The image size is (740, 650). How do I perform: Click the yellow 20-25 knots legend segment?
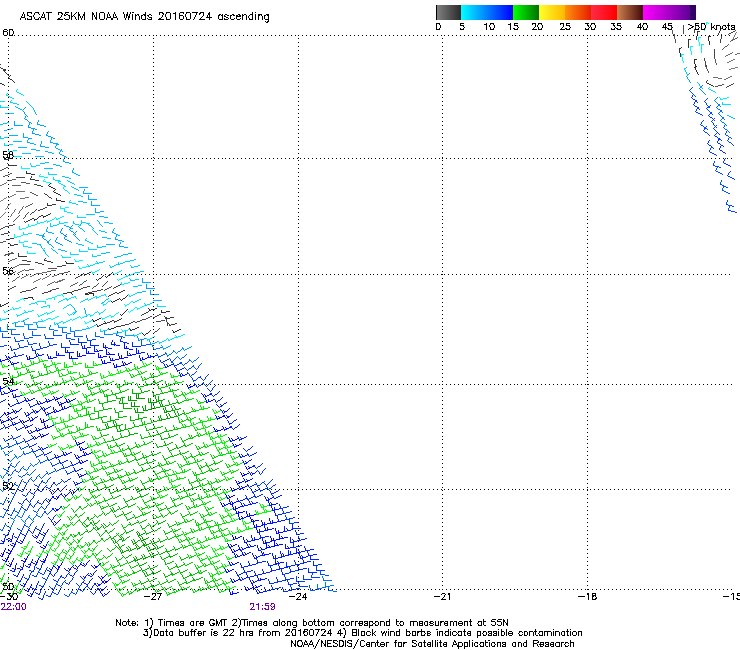click(552, 12)
